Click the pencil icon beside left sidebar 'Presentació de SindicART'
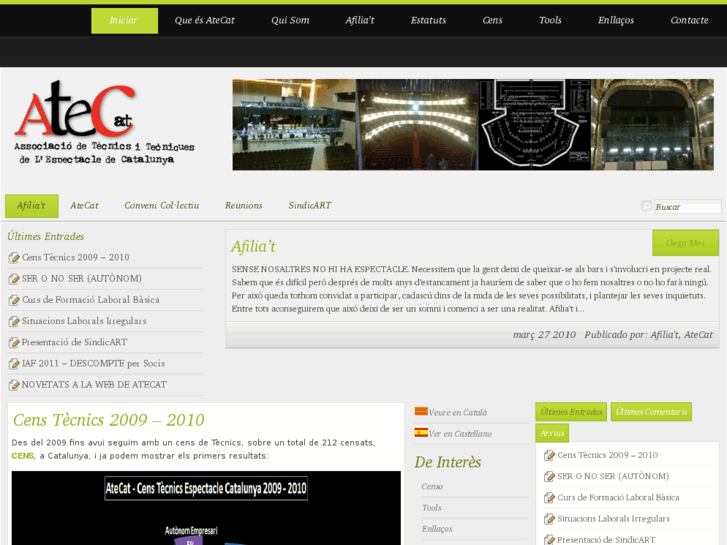The image size is (727, 545). [x=14, y=343]
